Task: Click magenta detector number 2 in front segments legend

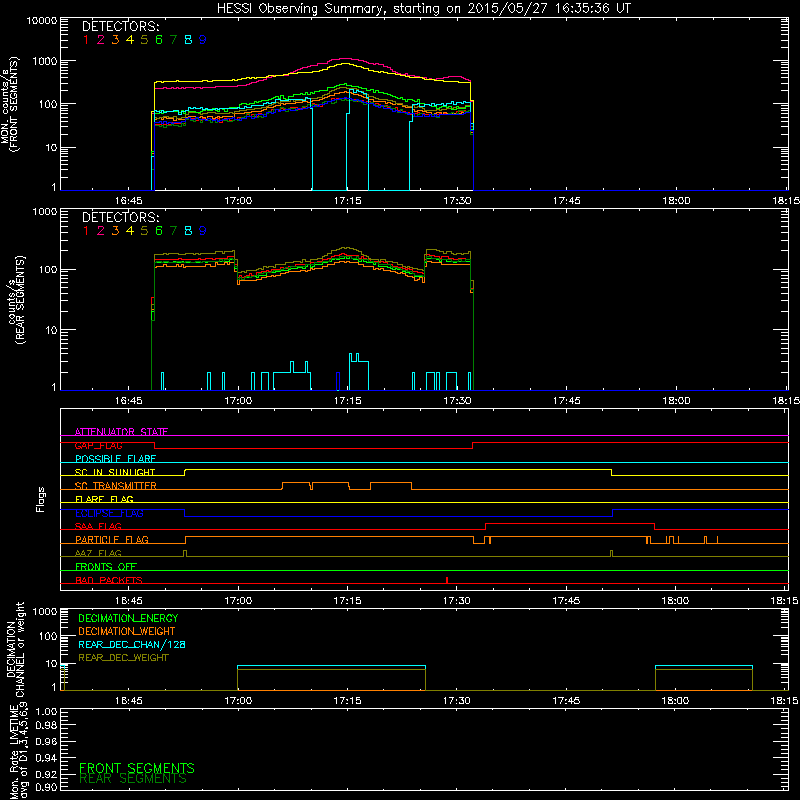Action: coord(101,39)
